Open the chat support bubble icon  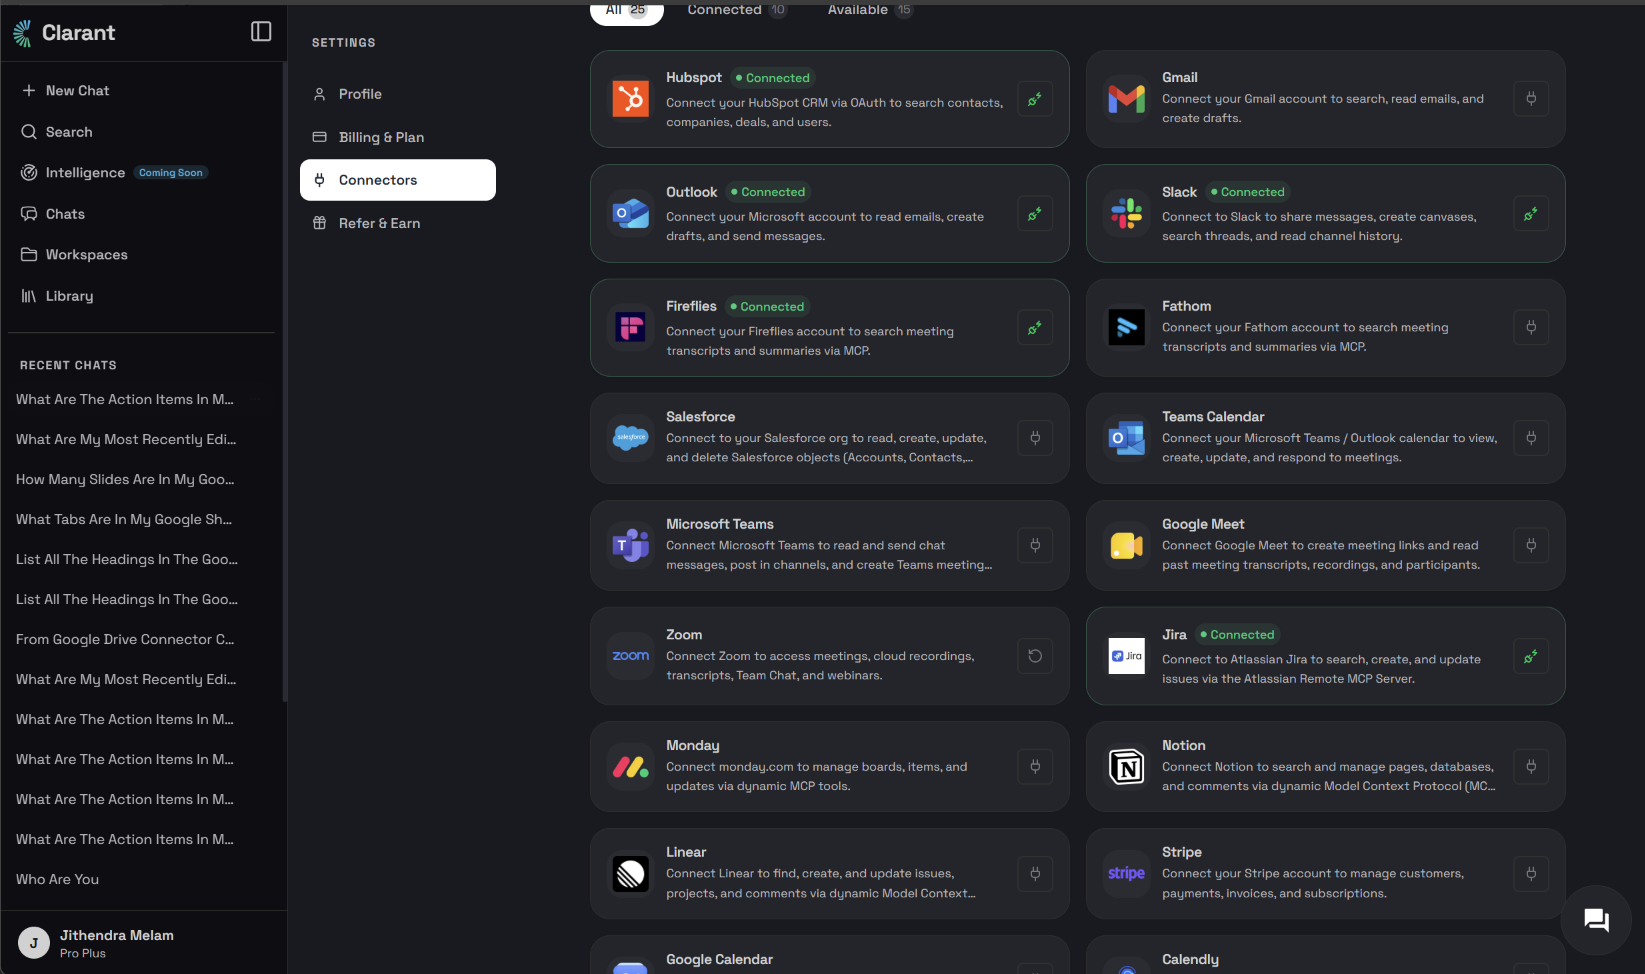point(1596,920)
